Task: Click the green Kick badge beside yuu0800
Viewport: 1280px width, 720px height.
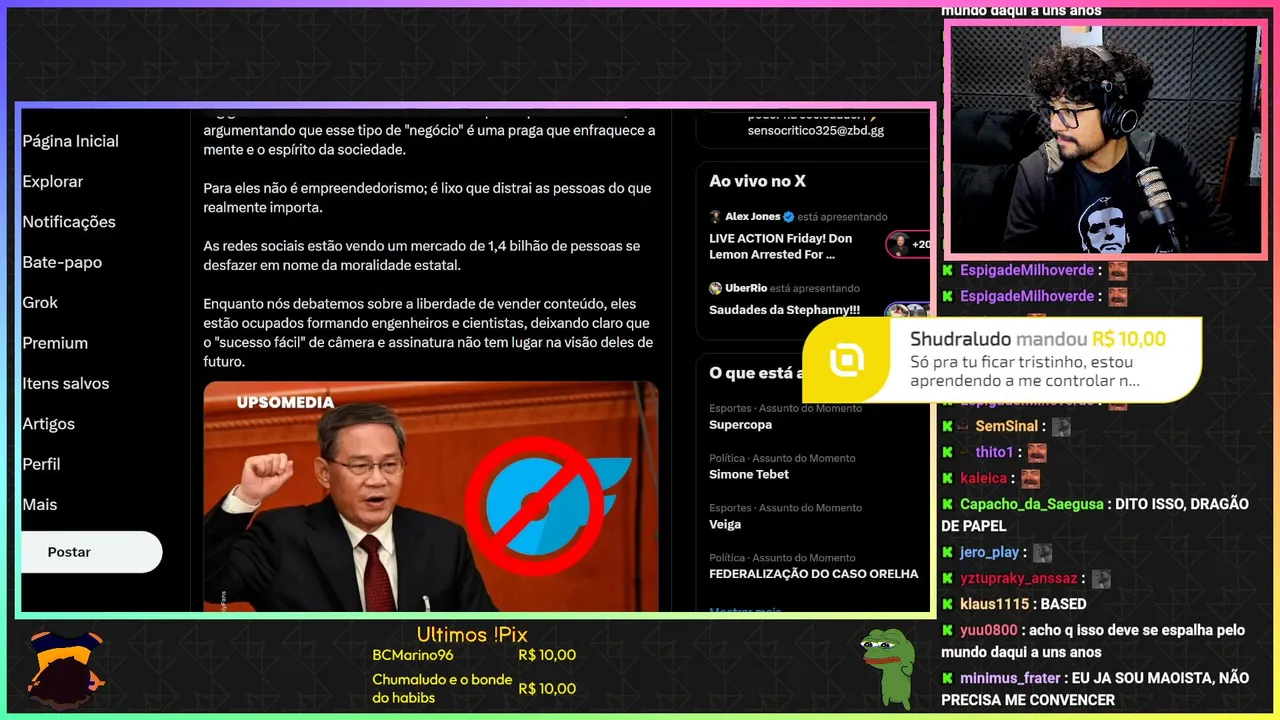Action: click(948, 630)
